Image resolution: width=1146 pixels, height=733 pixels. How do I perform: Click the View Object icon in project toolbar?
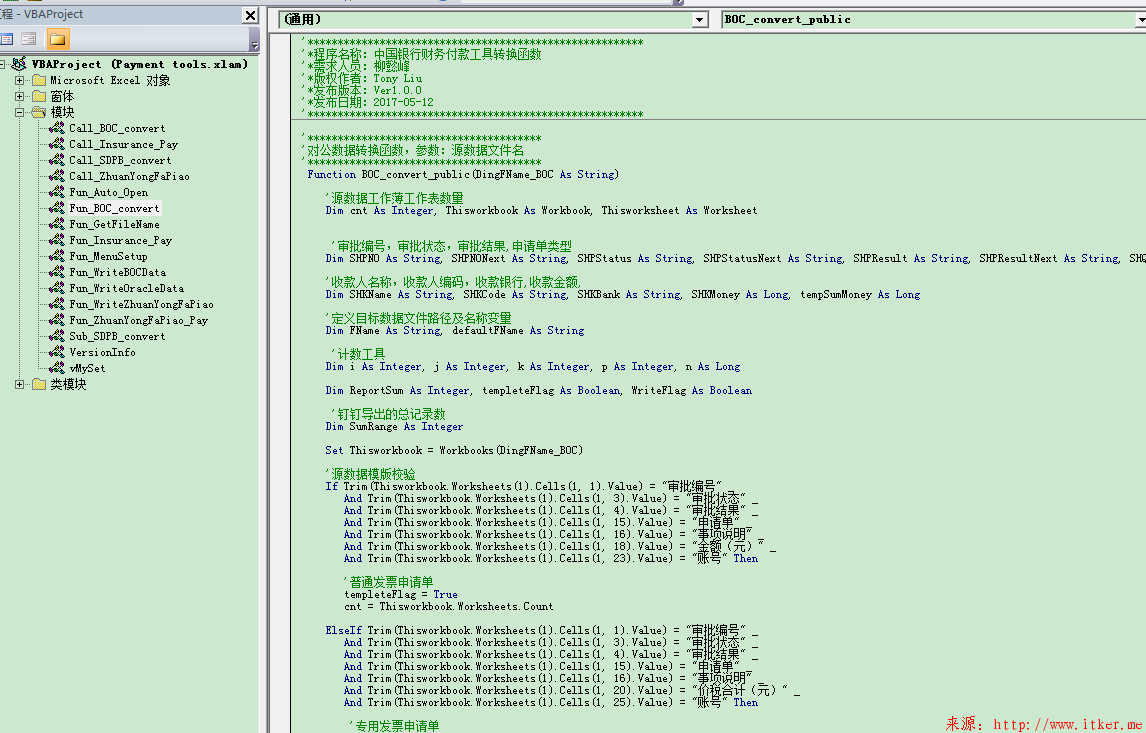(x=29, y=39)
